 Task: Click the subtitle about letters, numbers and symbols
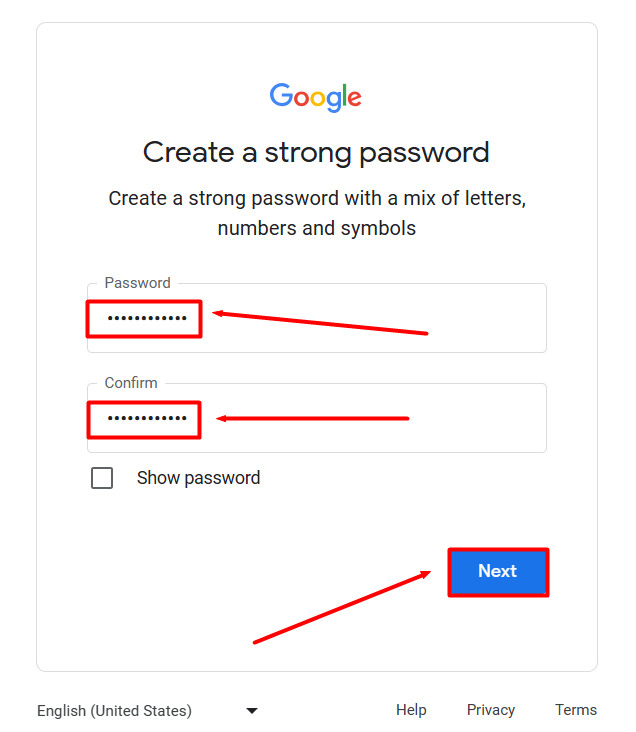tap(316, 213)
